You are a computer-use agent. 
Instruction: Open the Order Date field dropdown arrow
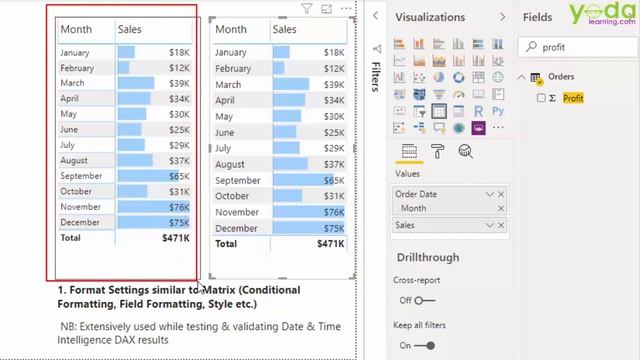pos(490,194)
